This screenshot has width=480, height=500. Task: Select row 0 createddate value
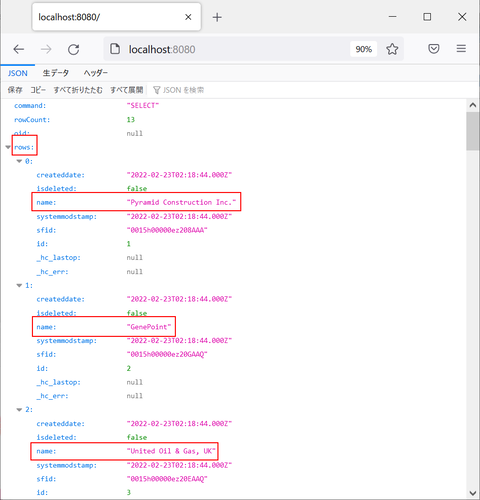[x=179, y=175]
